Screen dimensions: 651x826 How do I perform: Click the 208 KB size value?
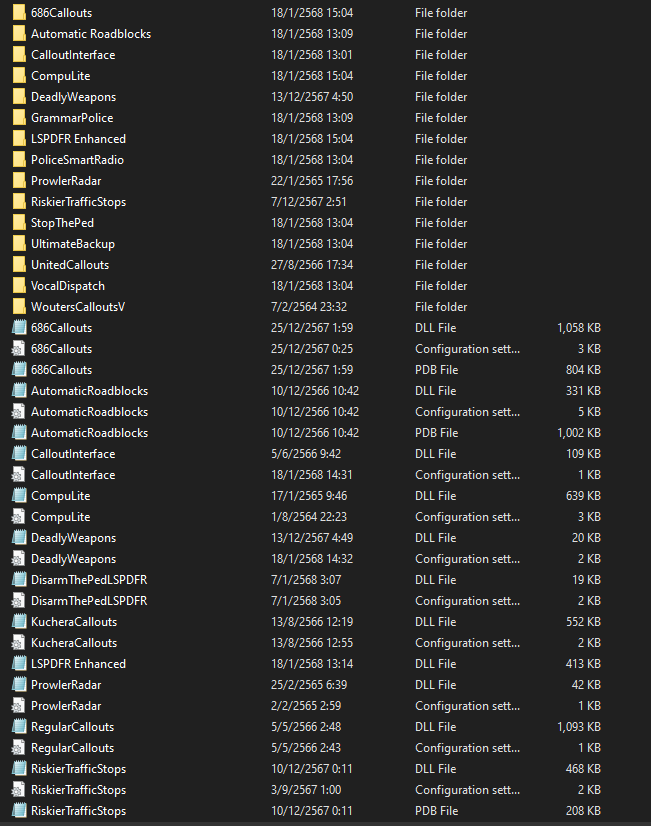(583, 811)
